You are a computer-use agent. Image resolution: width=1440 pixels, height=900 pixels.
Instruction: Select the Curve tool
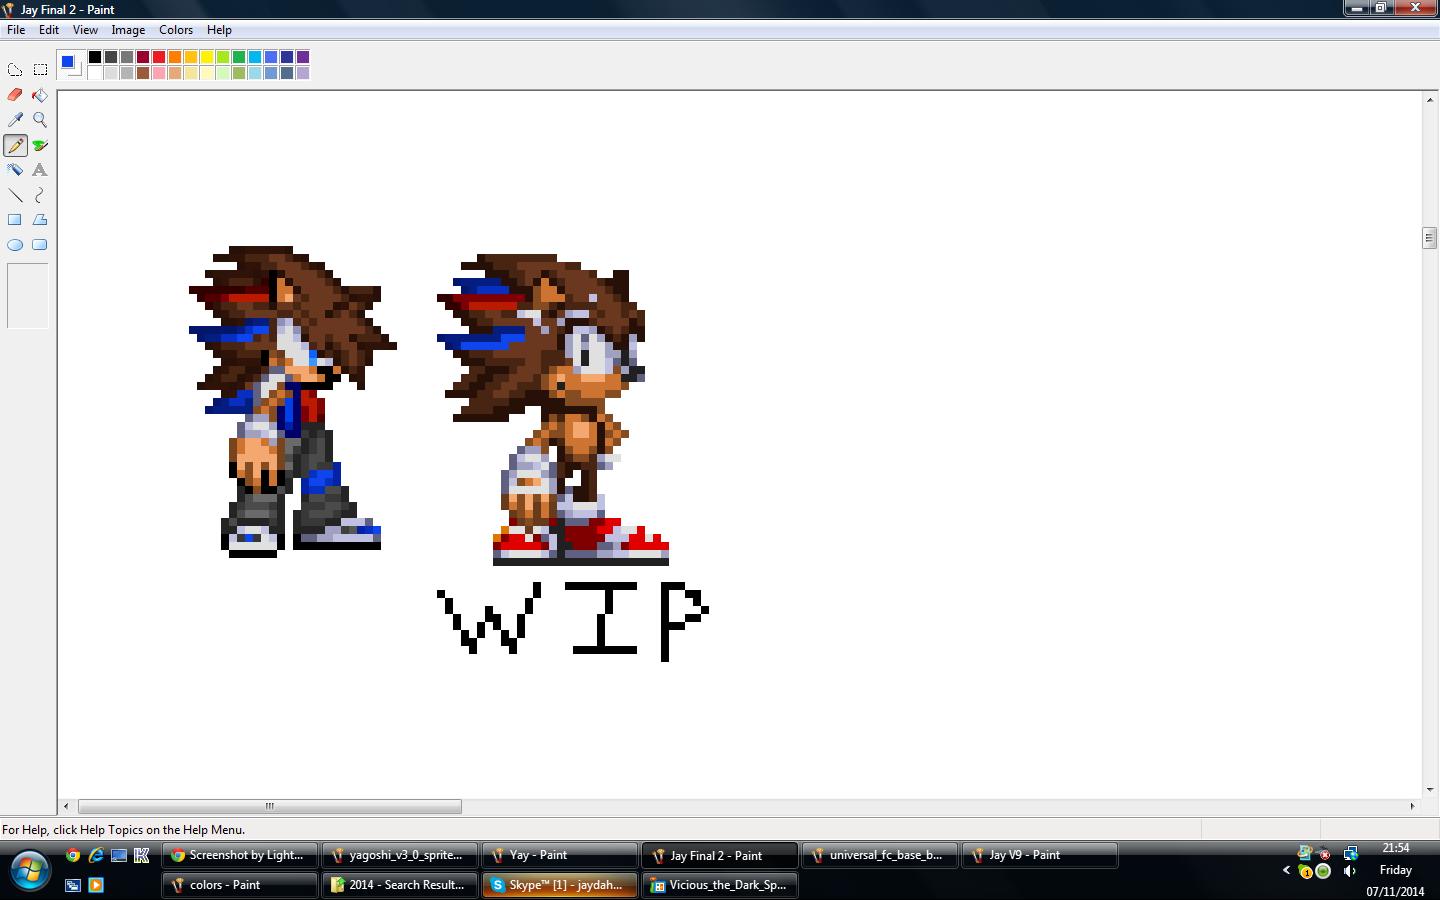40,195
